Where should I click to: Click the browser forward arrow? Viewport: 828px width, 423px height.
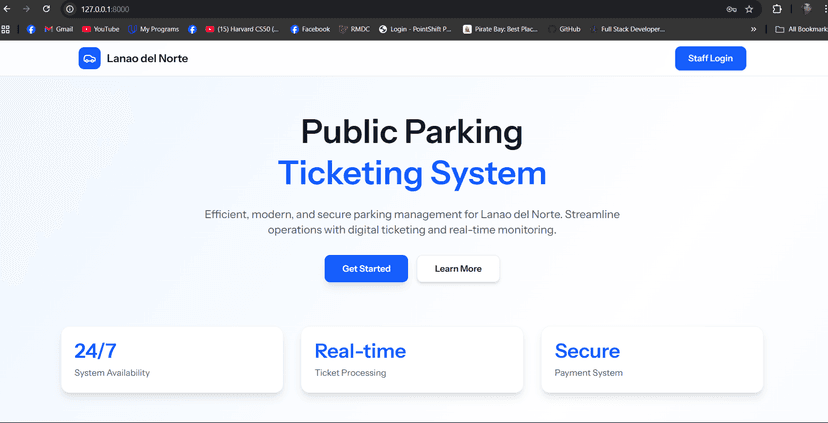pyautogui.click(x=26, y=9)
